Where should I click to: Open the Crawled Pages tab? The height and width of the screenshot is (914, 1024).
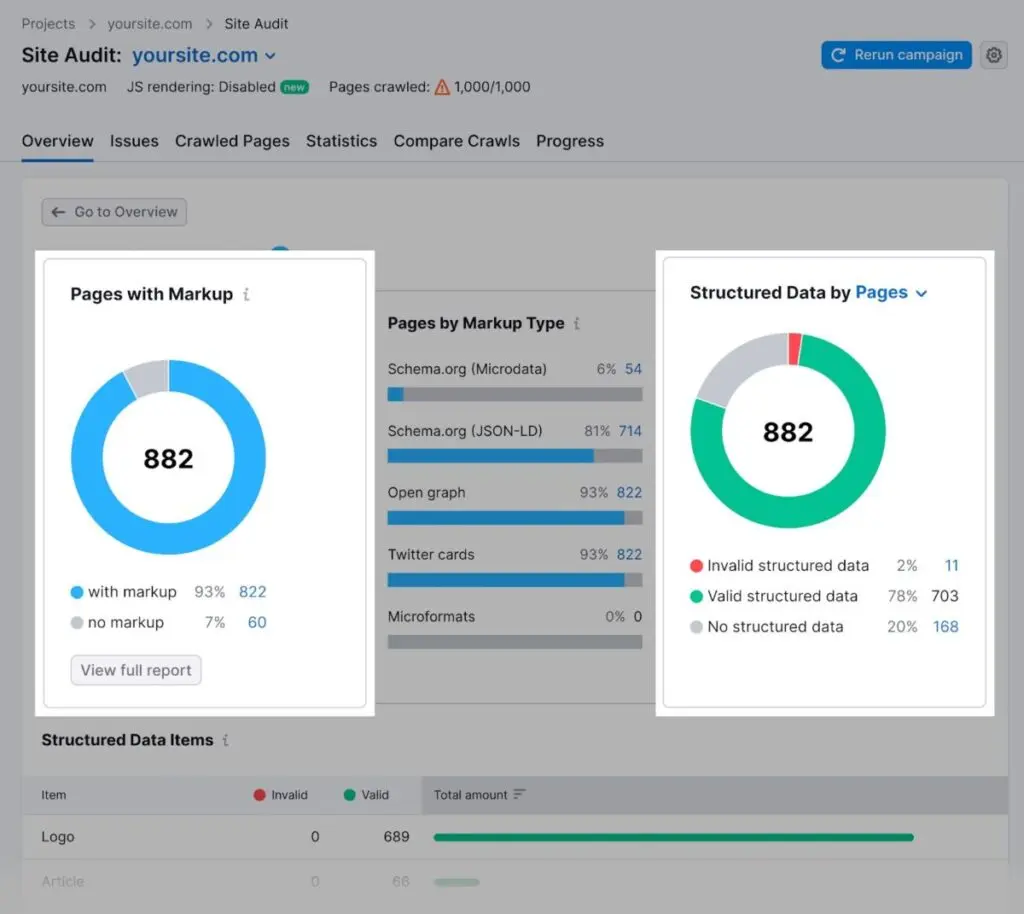pos(232,141)
